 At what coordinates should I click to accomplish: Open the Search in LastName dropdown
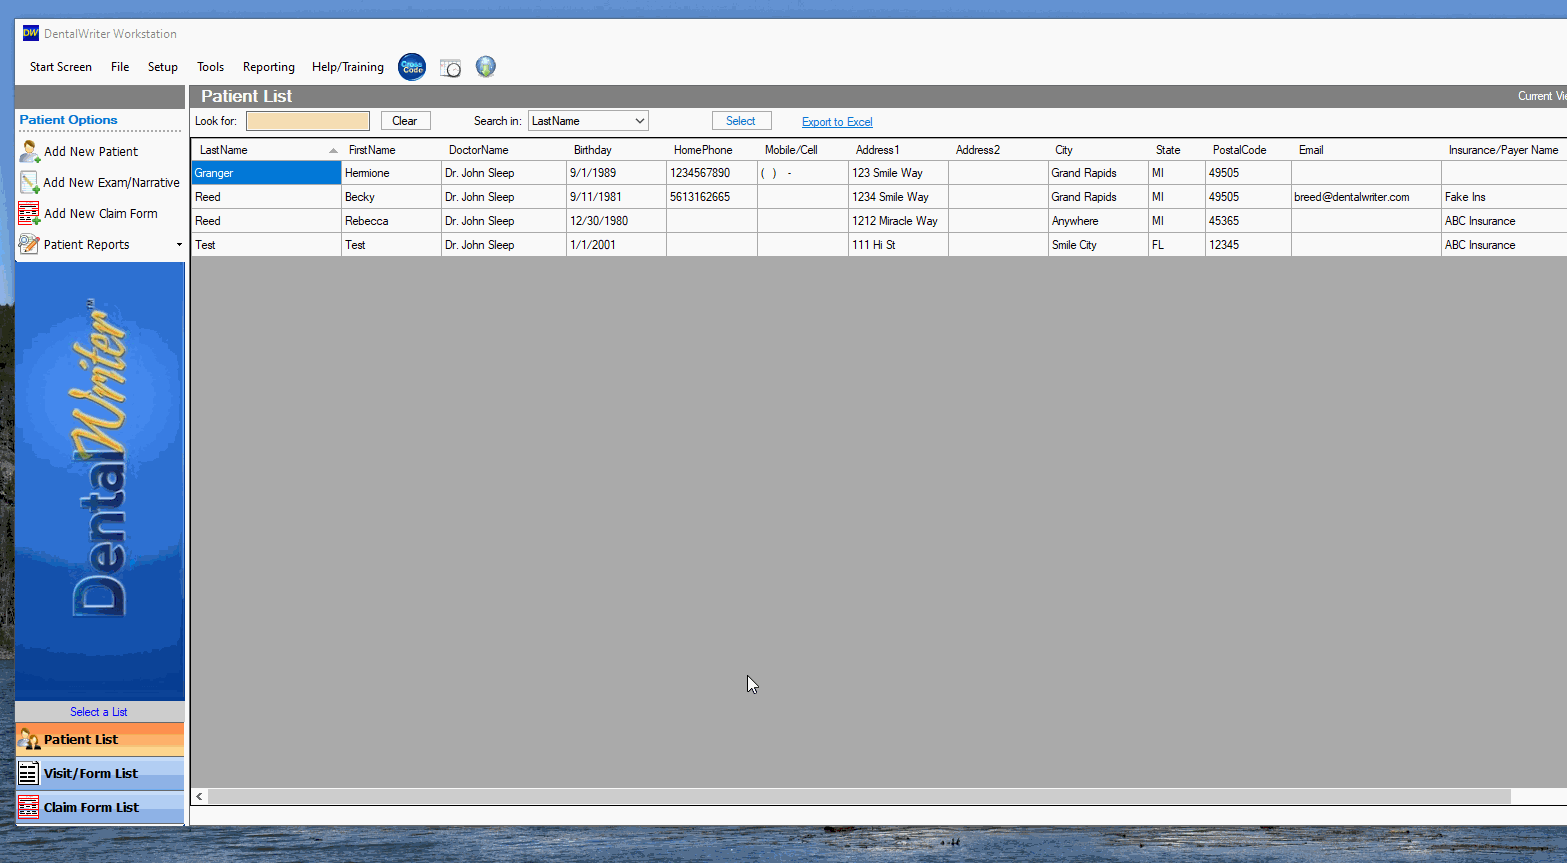588,121
